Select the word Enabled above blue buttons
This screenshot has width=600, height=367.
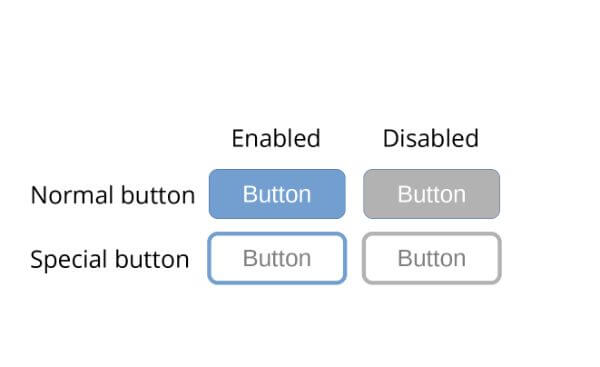tap(276, 138)
